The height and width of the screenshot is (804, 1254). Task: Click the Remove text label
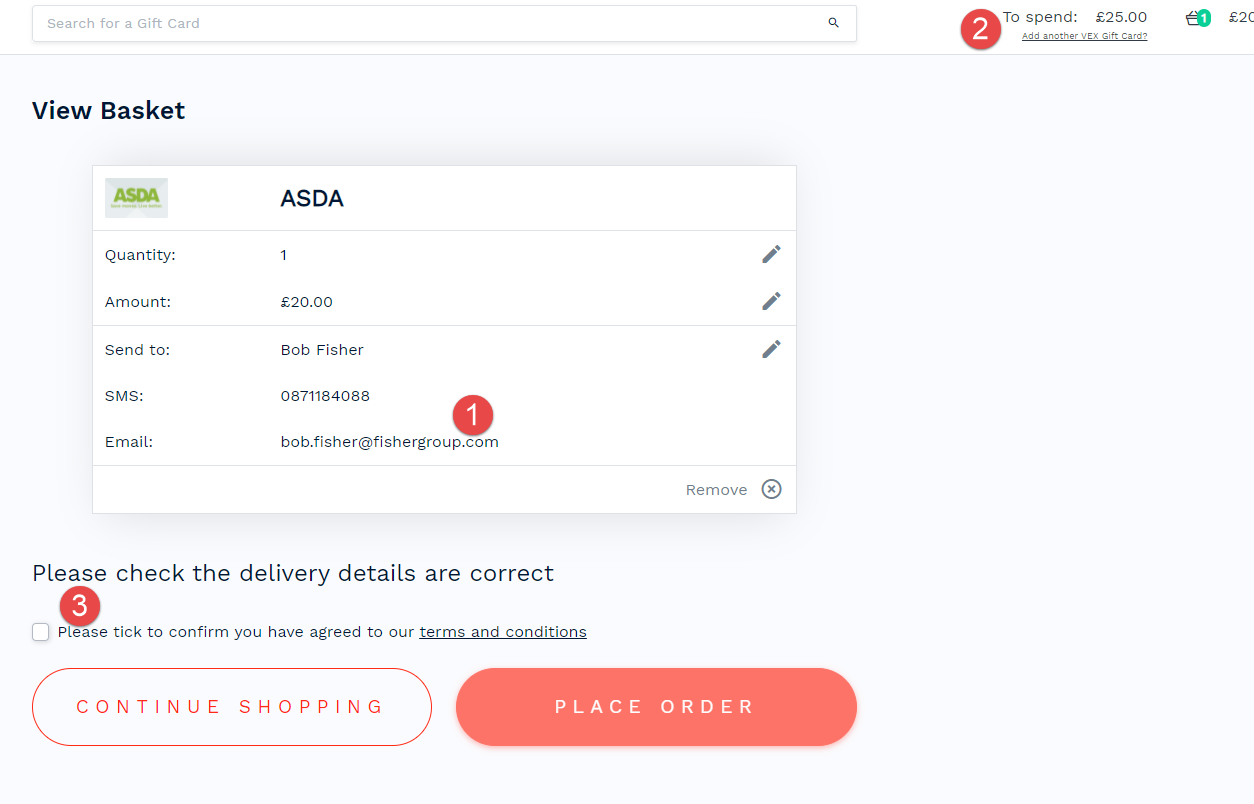tap(716, 490)
